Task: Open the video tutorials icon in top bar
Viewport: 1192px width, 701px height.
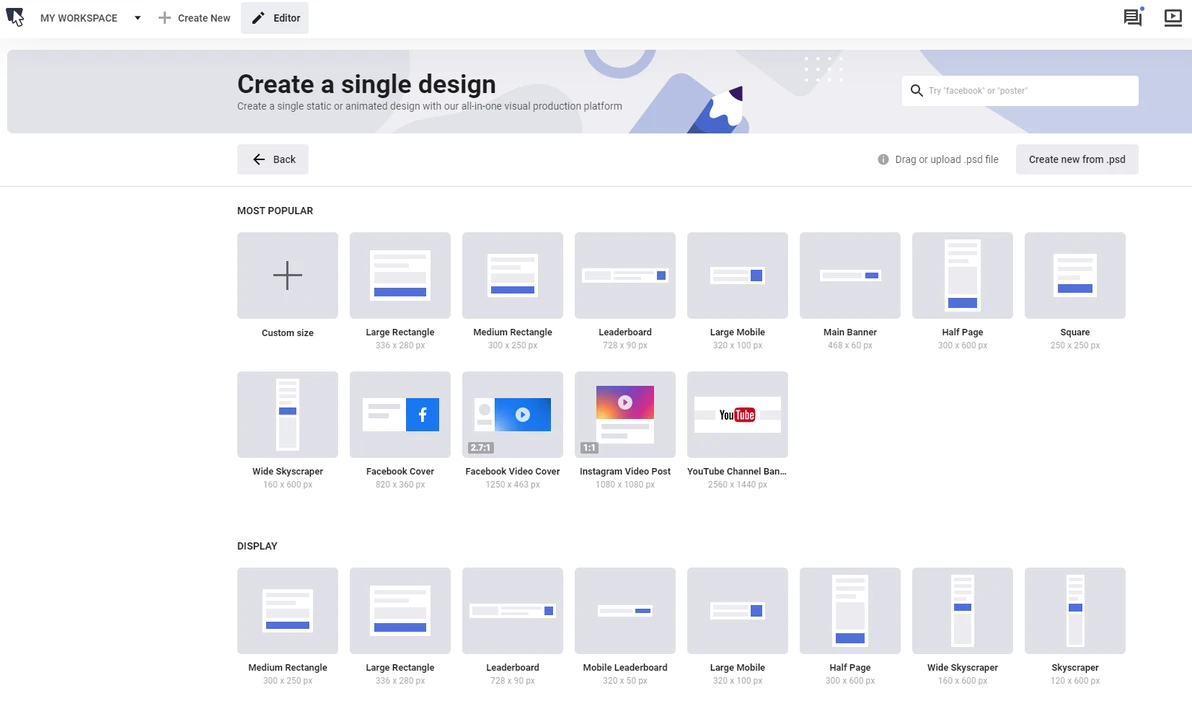Action: tap(1173, 18)
